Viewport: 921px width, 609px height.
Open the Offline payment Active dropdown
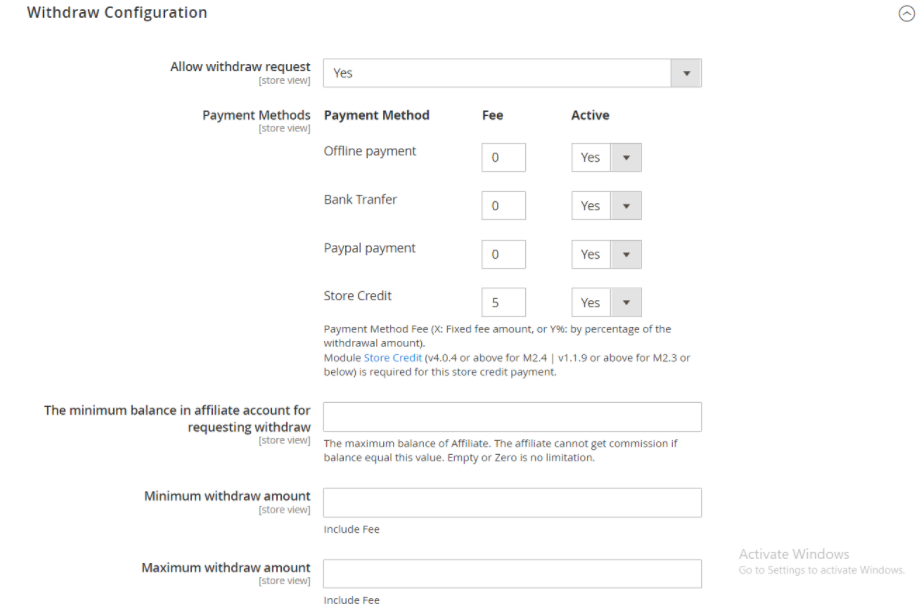click(605, 158)
